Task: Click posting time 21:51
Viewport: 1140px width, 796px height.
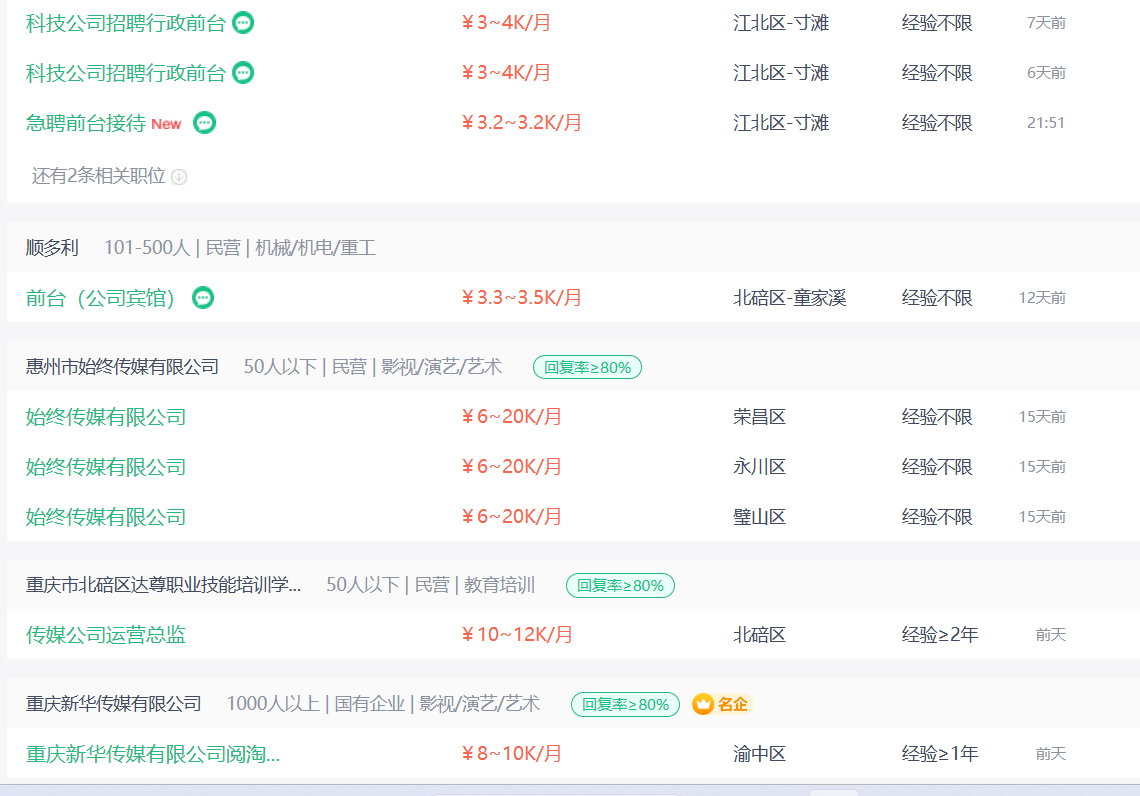Action: [x=1045, y=123]
